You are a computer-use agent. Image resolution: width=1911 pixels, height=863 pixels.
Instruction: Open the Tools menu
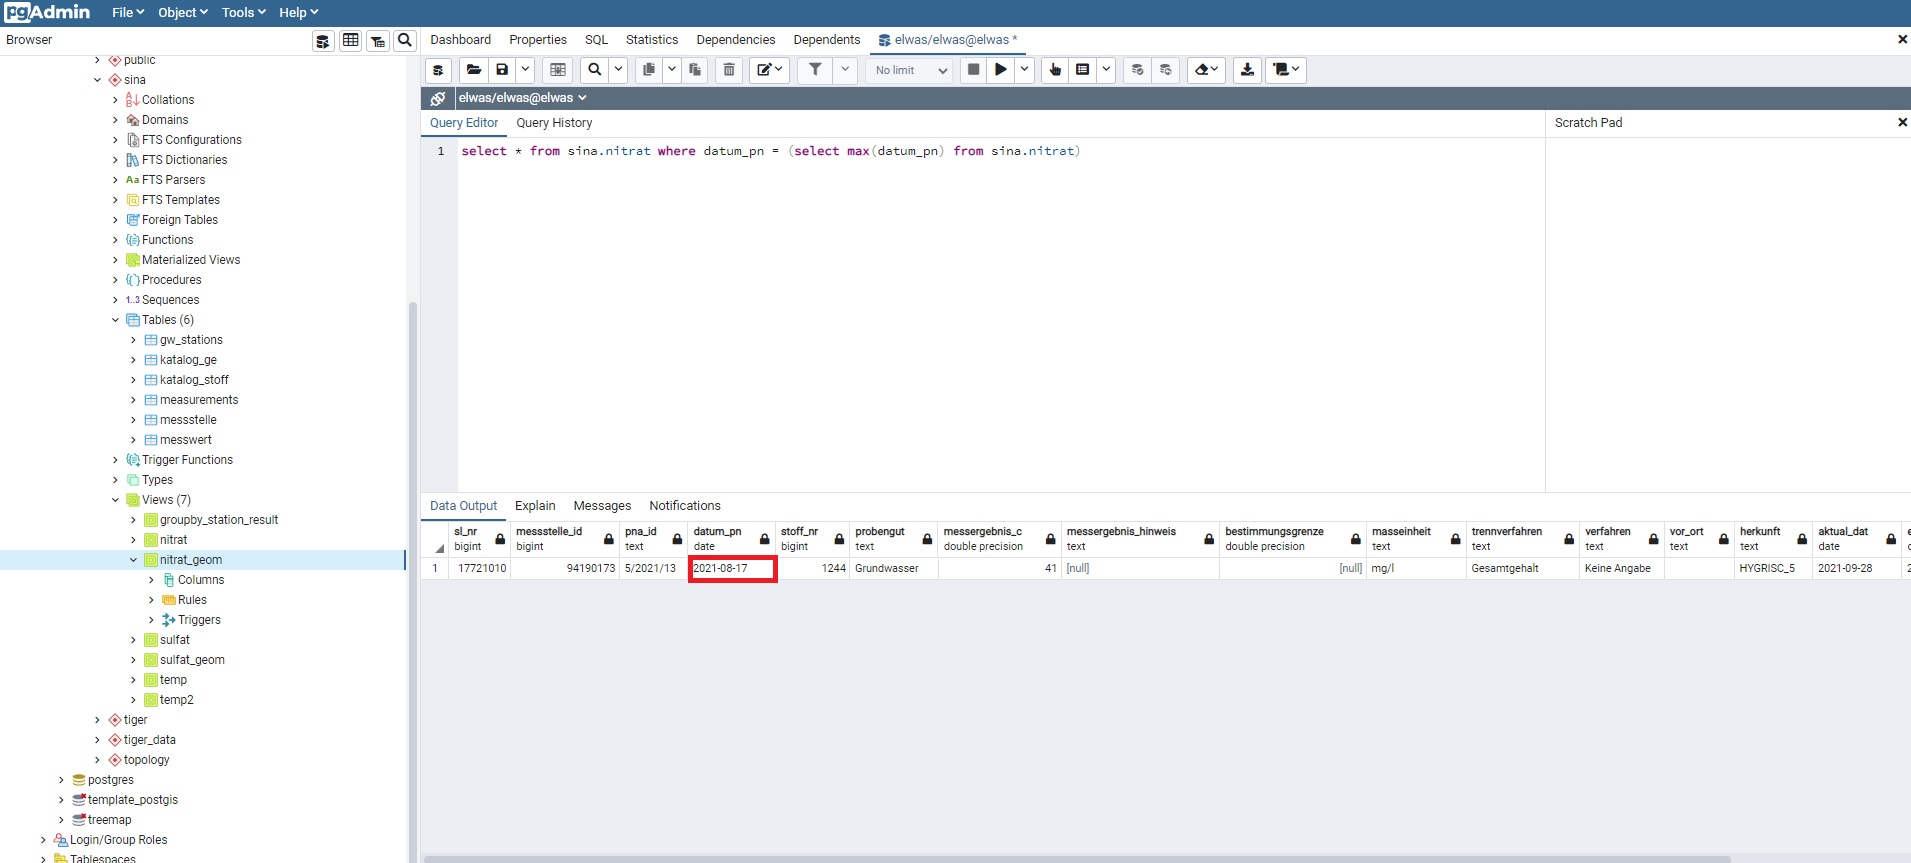coord(243,12)
